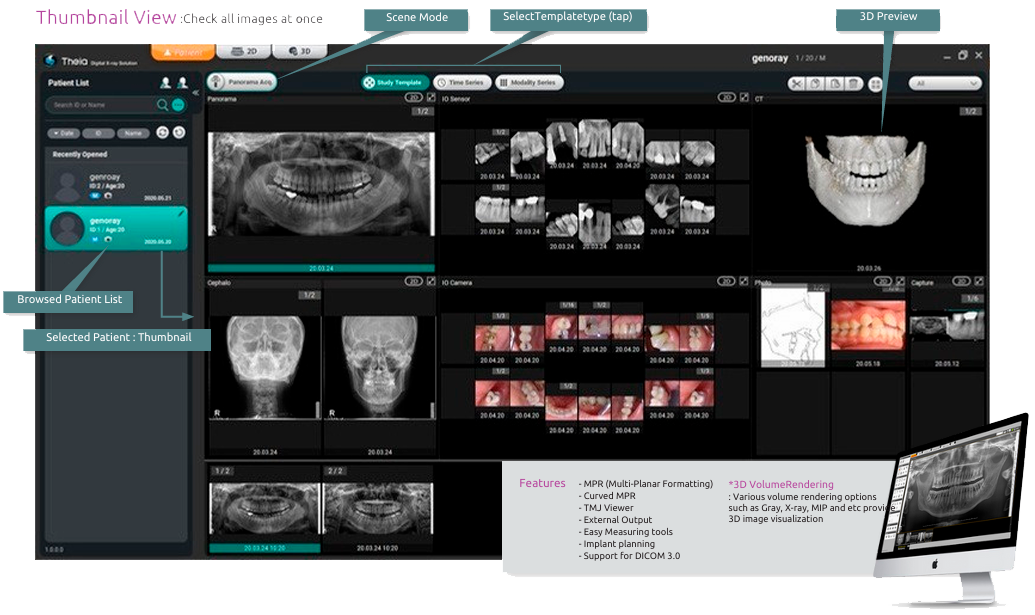Click the Modality Series button
The width and height of the screenshot is (1035, 615).
click(529, 83)
